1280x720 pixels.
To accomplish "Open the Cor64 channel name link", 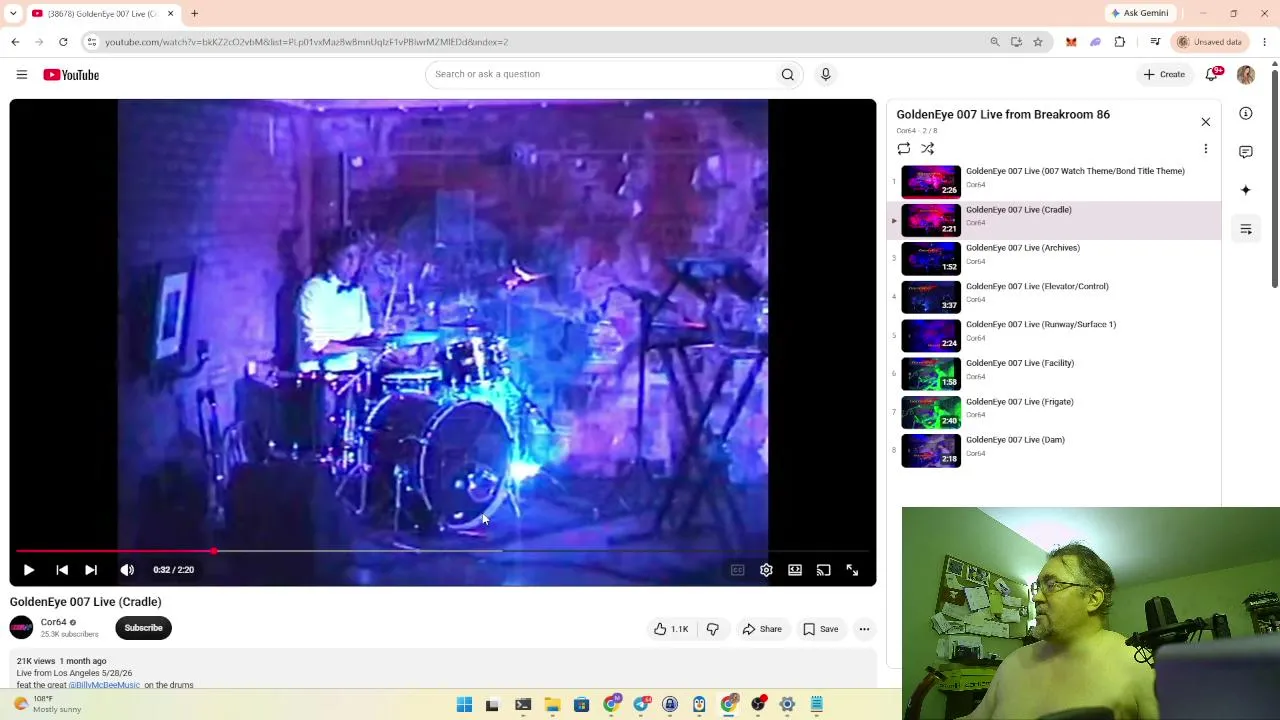I will 53,622.
